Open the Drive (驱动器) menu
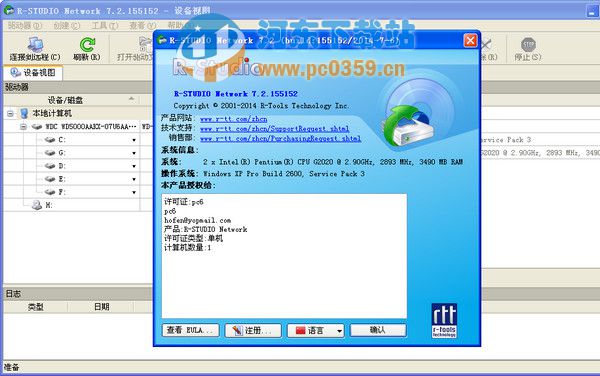Screen dimensions: 600x376 (25, 26)
